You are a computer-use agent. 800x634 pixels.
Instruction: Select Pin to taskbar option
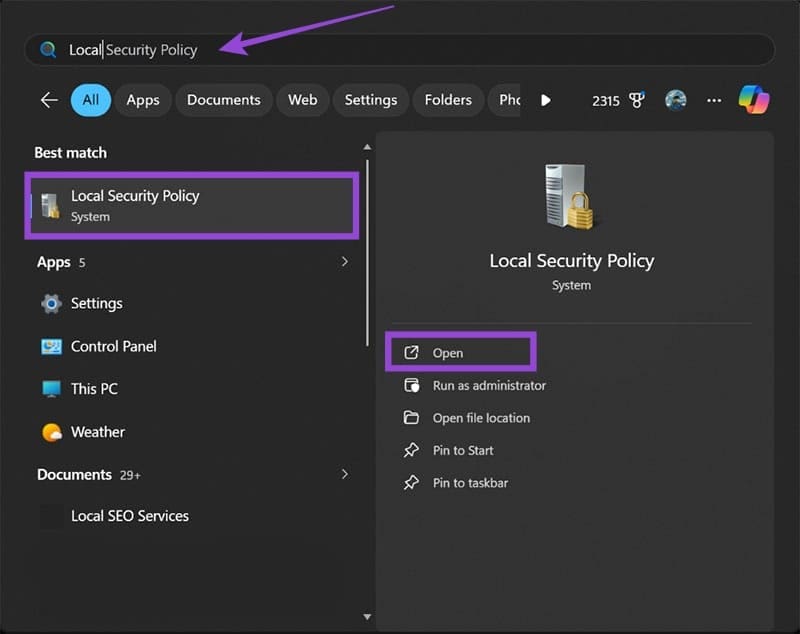tap(470, 483)
